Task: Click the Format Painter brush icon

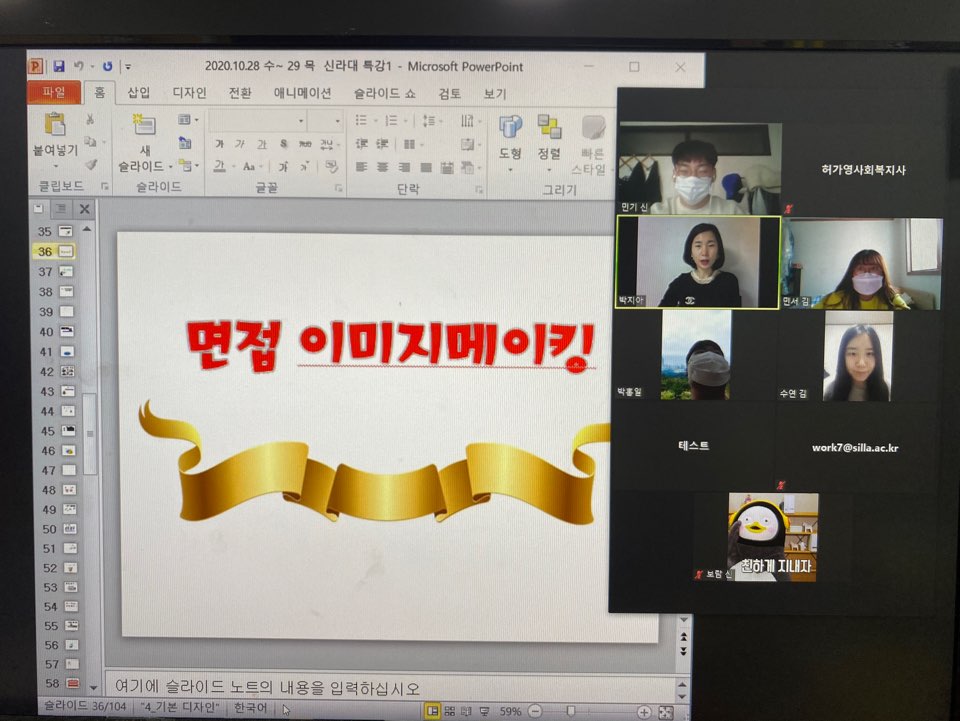Action: click(x=91, y=164)
